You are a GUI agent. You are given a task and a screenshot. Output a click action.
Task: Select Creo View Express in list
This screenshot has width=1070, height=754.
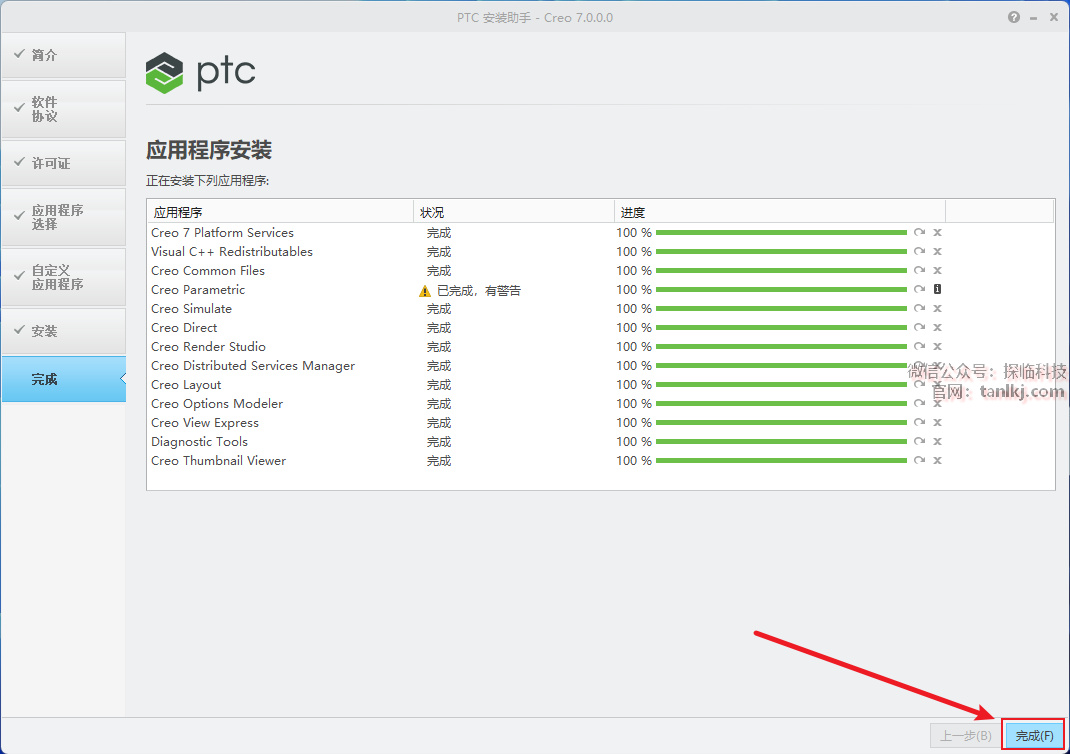(205, 423)
